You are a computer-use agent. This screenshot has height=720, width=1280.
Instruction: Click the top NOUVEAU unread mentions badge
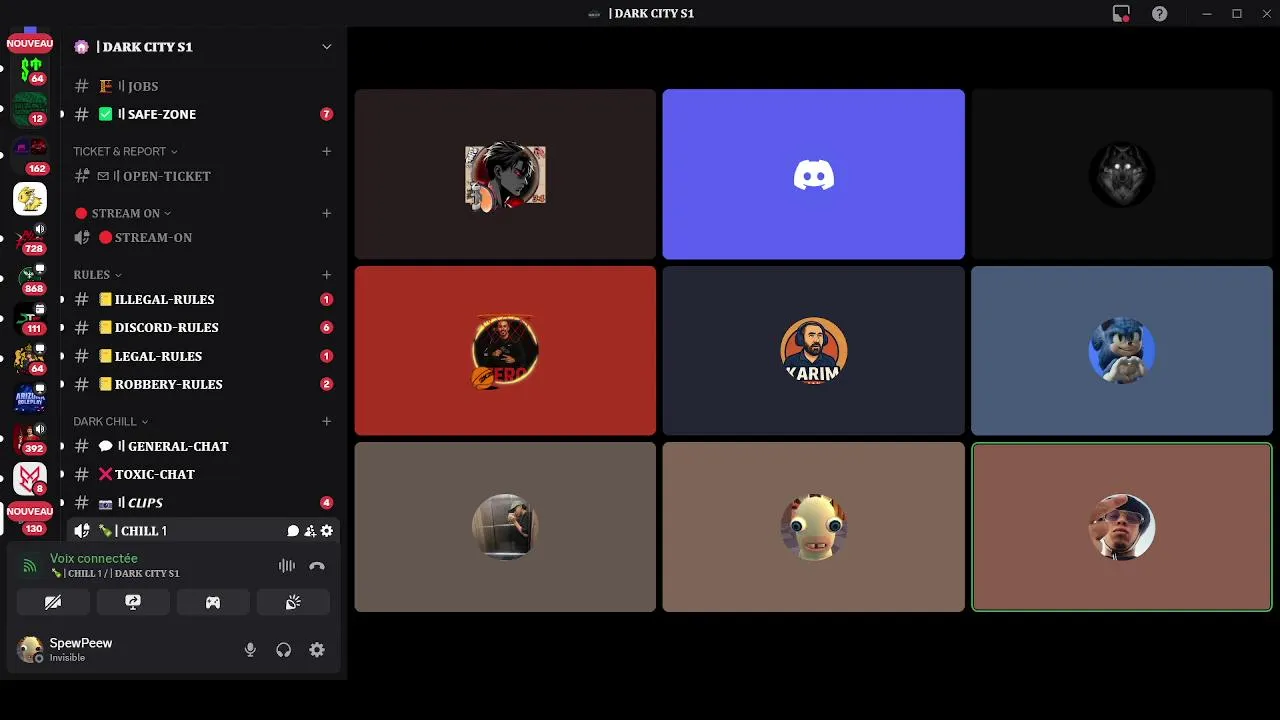30,43
